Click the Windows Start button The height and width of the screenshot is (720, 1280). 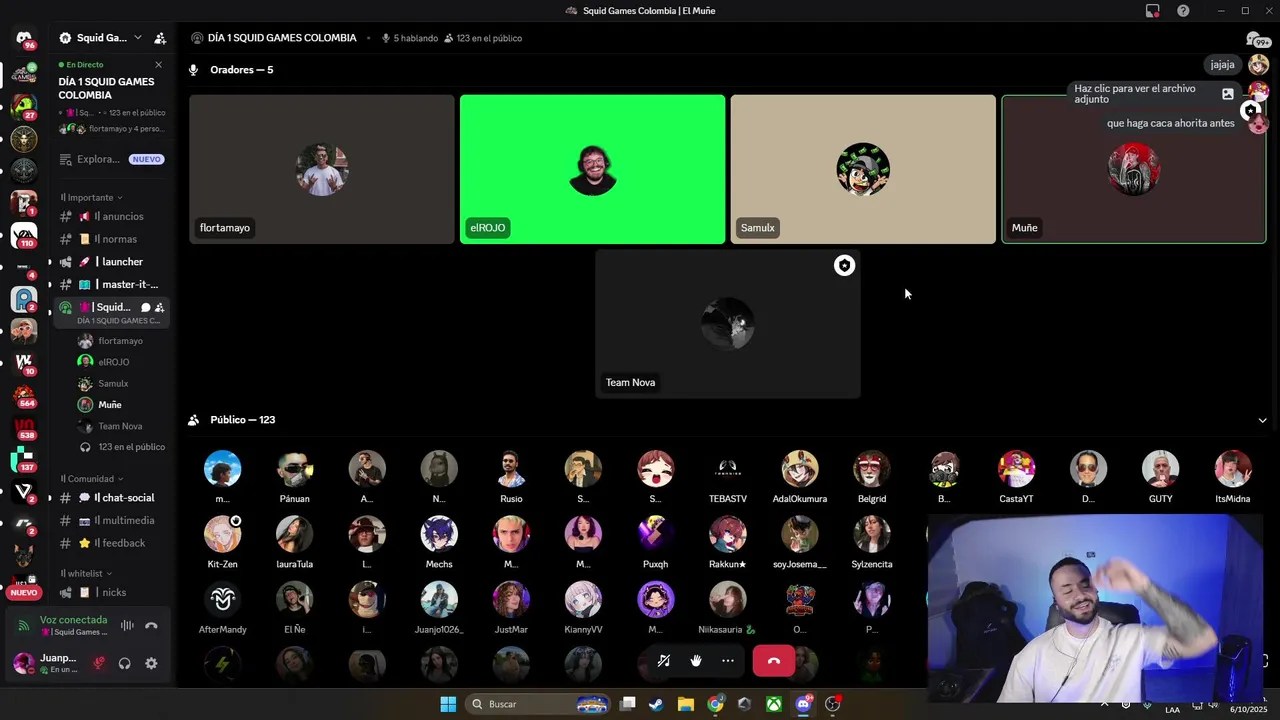[448, 704]
